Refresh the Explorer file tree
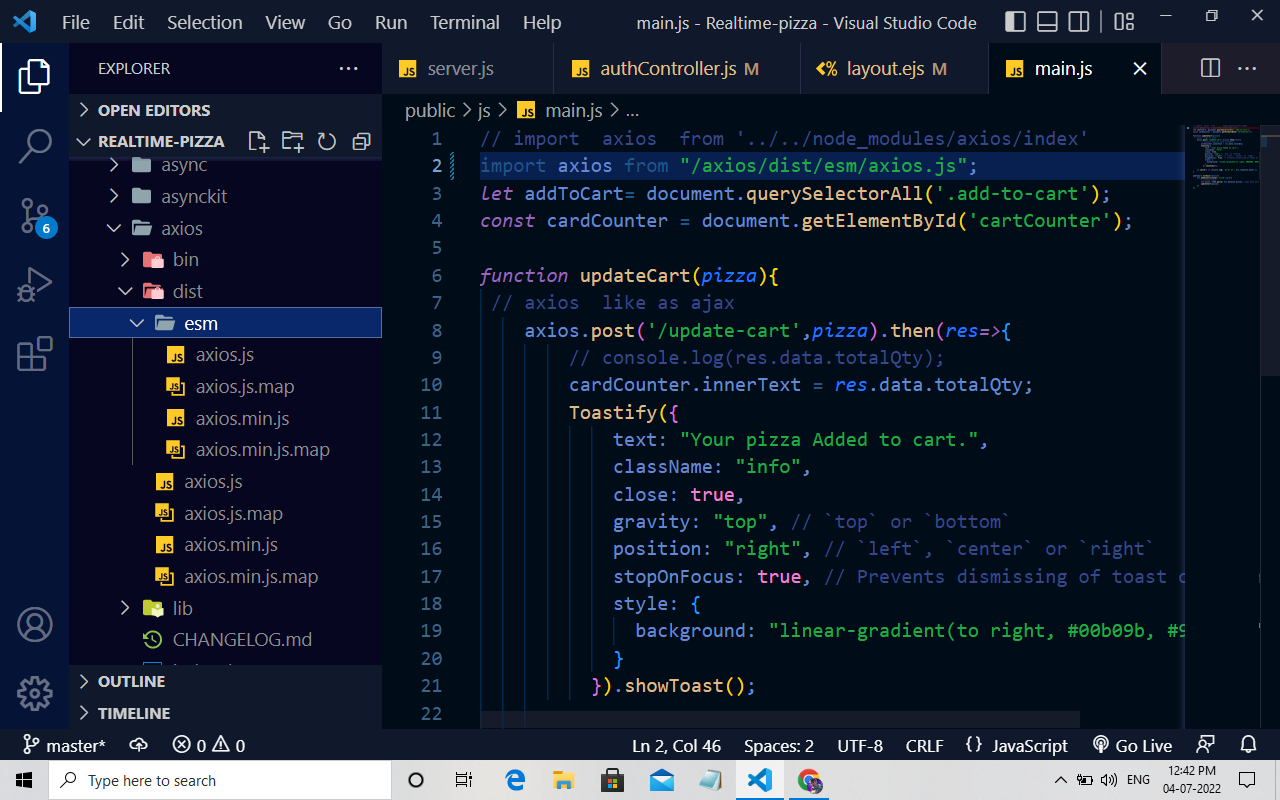Viewport: 1280px width, 800px height. click(326, 141)
